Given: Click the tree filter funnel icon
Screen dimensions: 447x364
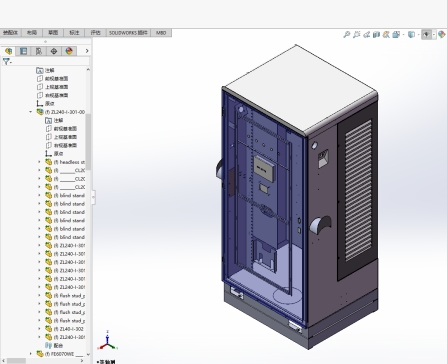Looking at the screenshot, I should point(6,61).
